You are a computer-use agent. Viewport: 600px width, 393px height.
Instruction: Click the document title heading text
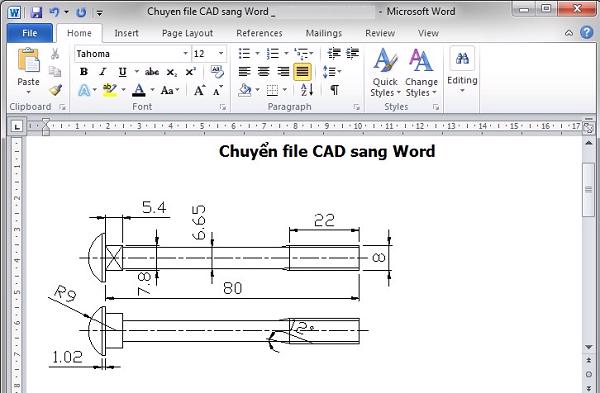(x=327, y=152)
